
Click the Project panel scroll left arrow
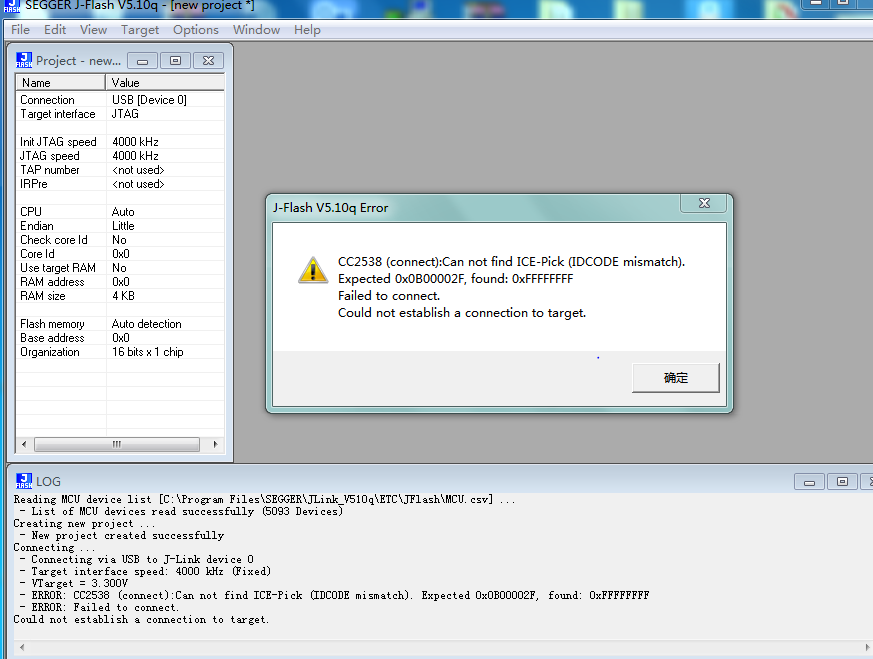(x=24, y=444)
